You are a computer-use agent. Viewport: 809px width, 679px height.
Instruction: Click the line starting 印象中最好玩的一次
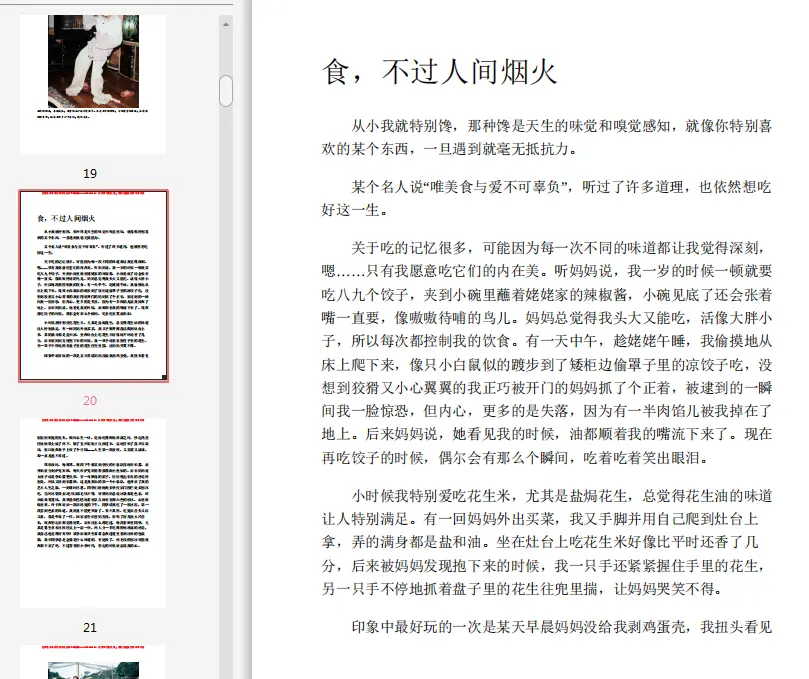pos(562,627)
